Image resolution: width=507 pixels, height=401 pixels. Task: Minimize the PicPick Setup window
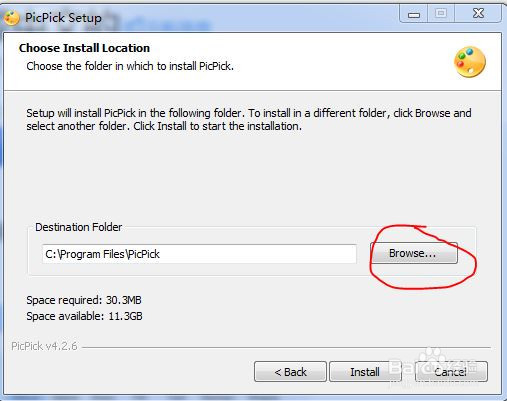pyautogui.click(x=414, y=14)
